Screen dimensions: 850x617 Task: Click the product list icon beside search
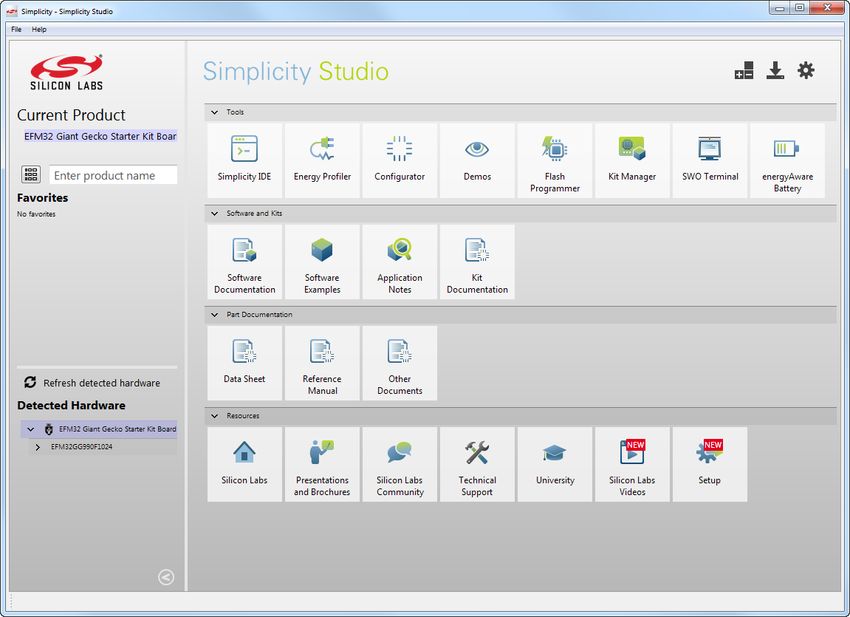[31, 174]
